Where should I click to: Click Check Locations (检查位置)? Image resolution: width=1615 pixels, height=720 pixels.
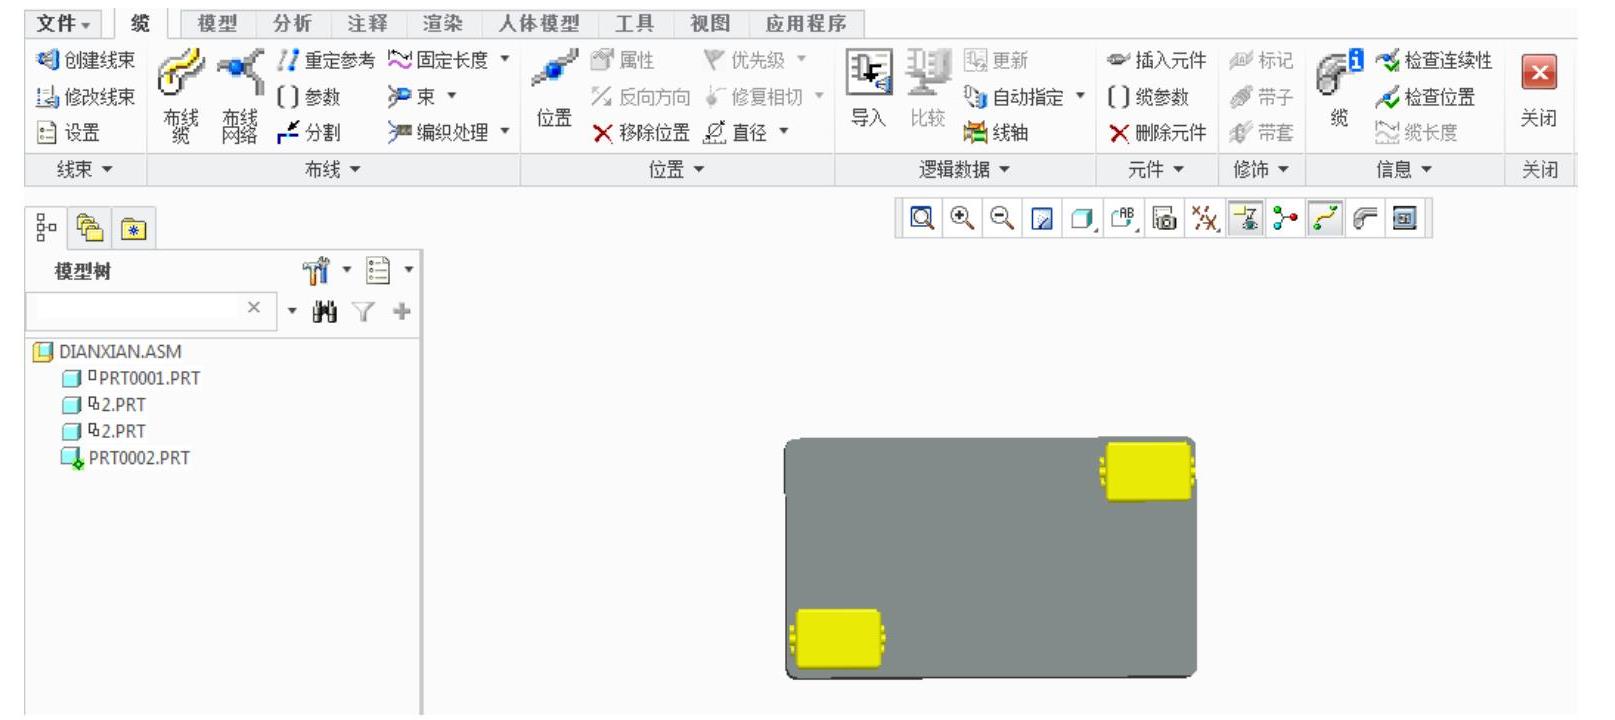[x=1425, y=97]
